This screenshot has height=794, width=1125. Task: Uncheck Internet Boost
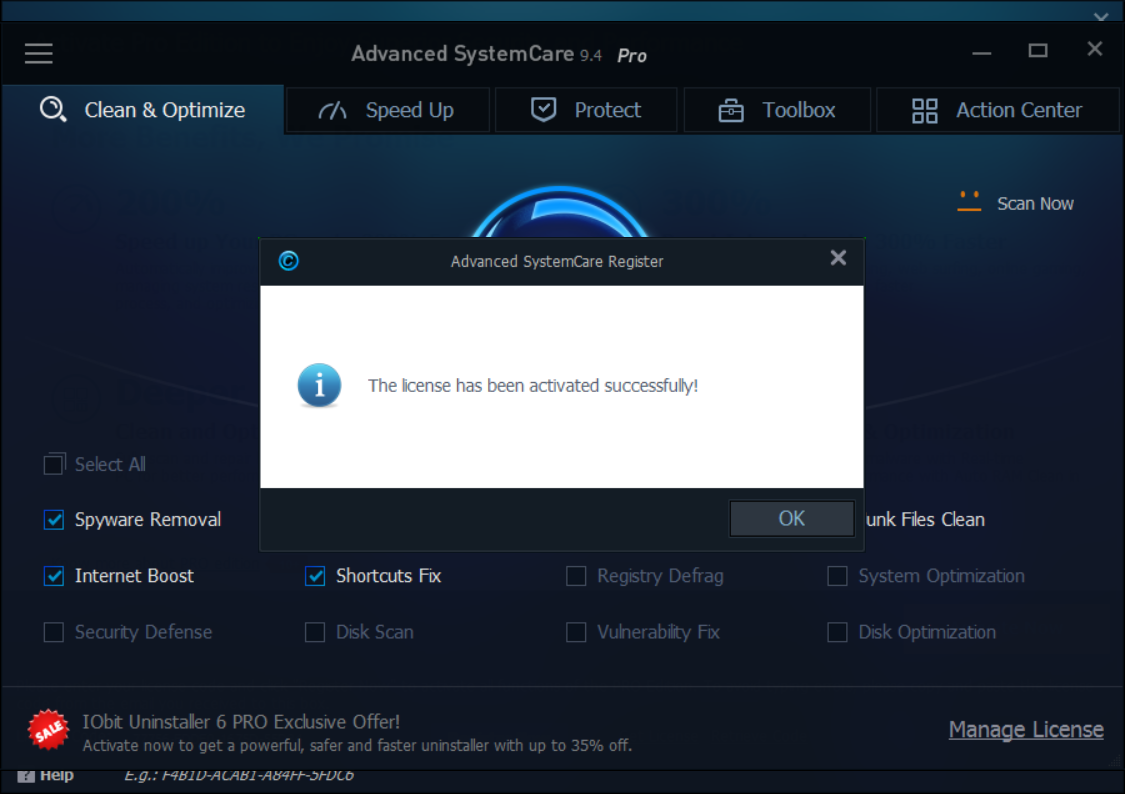[54, 576]
